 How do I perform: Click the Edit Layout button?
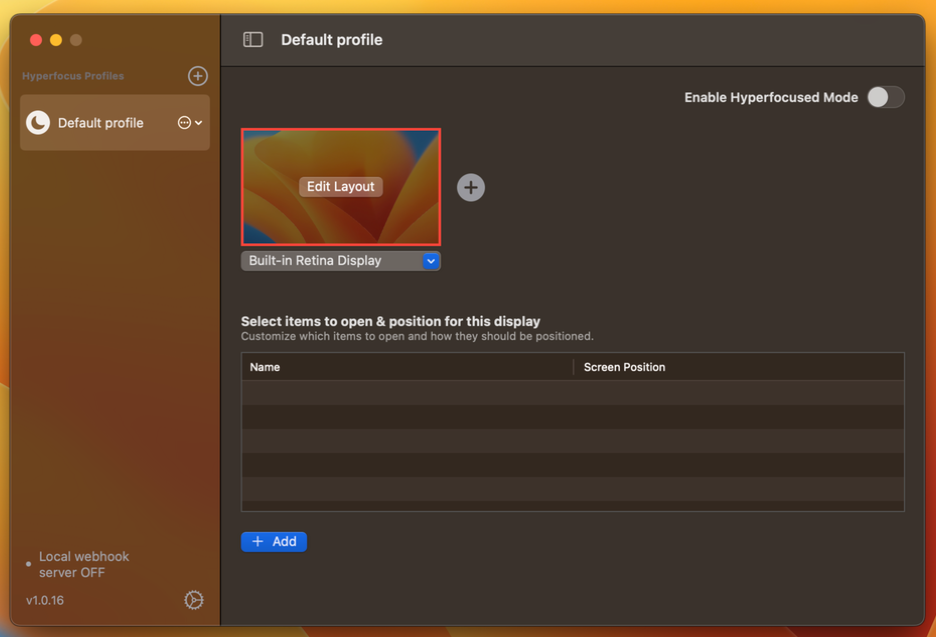(340, 187)
